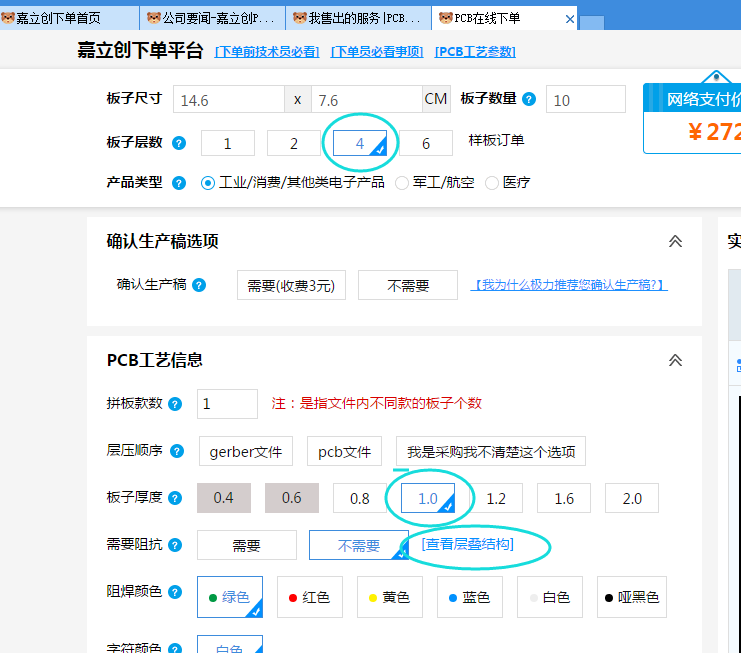Pick 黄色 solder mask color

click(390, 597)
